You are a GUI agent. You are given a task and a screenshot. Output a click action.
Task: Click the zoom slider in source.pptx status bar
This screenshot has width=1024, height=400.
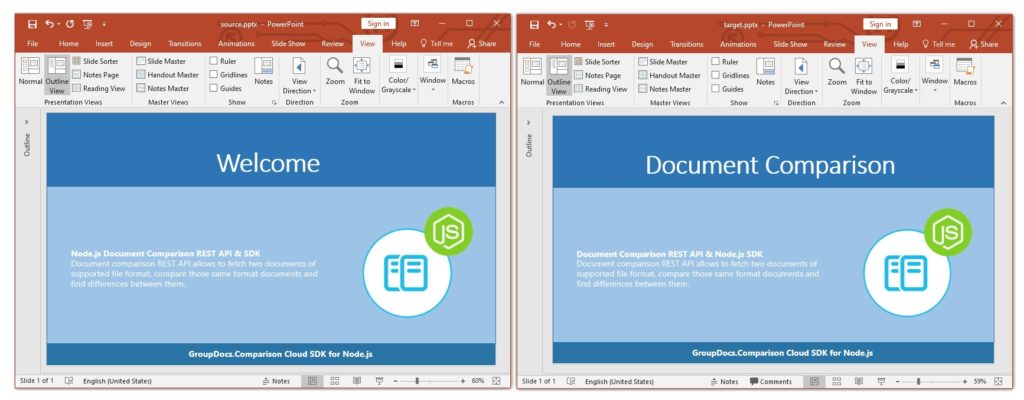click(x=417, y=381)
